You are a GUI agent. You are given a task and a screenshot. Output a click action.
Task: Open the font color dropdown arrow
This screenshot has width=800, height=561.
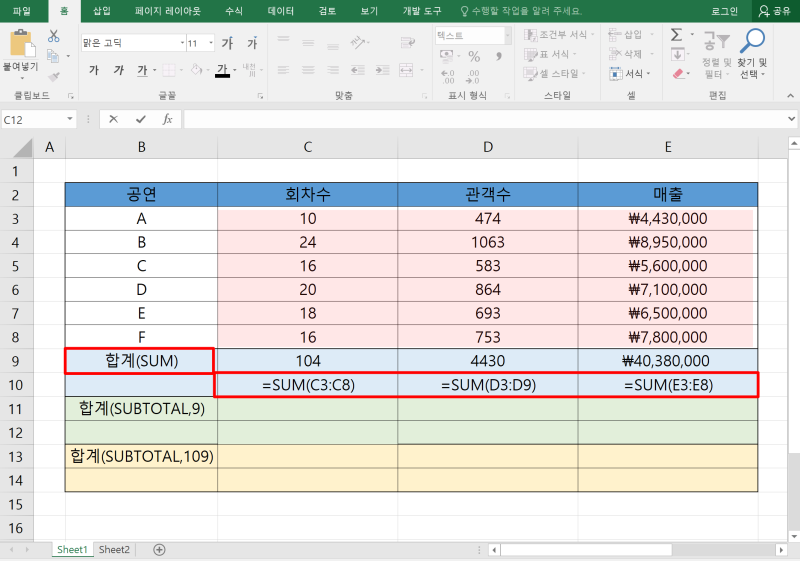(x=235, y=70)
